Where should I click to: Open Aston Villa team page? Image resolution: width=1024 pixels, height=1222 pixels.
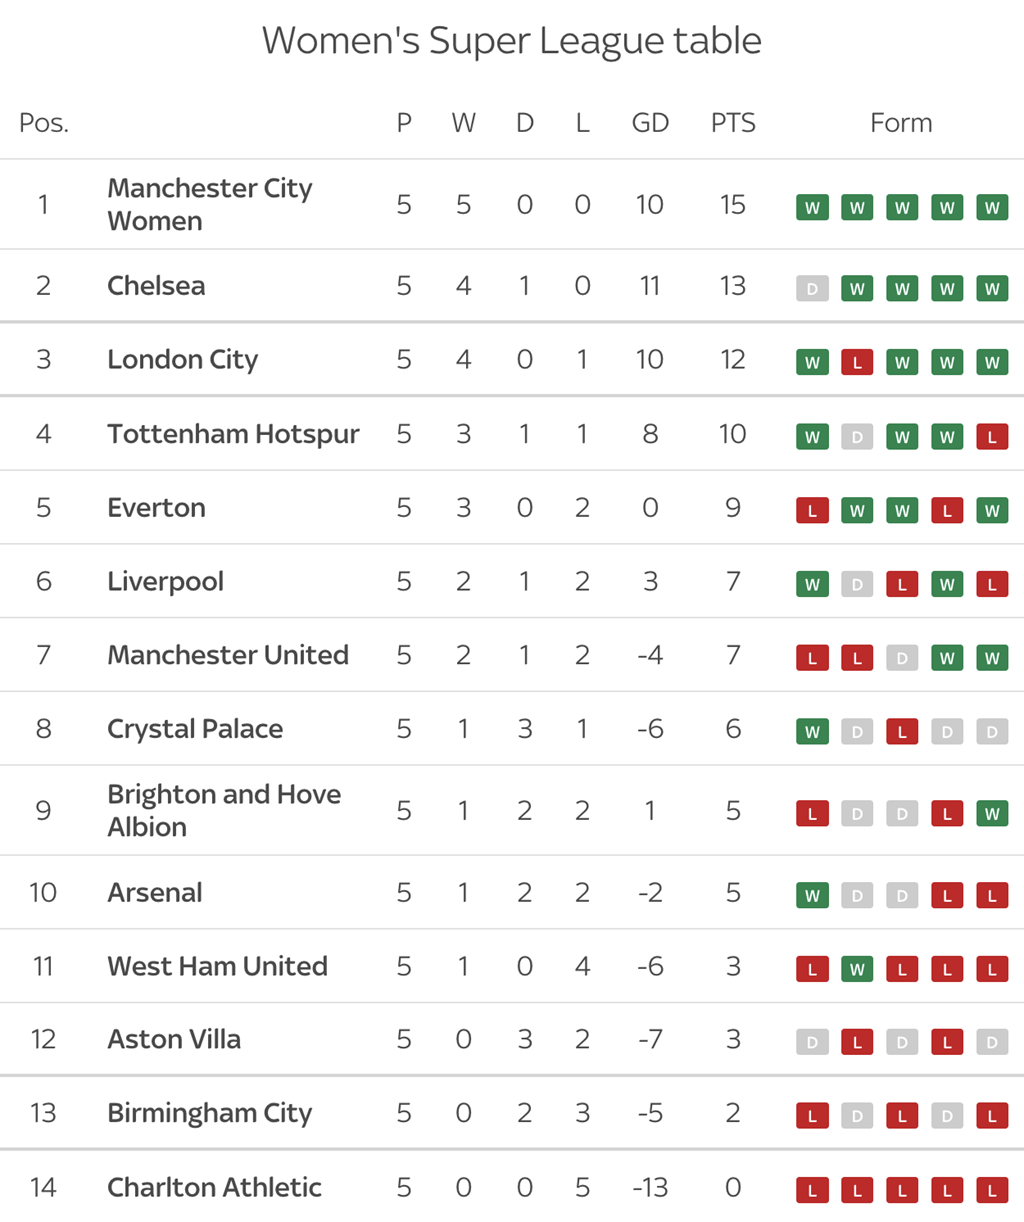coord(174,1040)
